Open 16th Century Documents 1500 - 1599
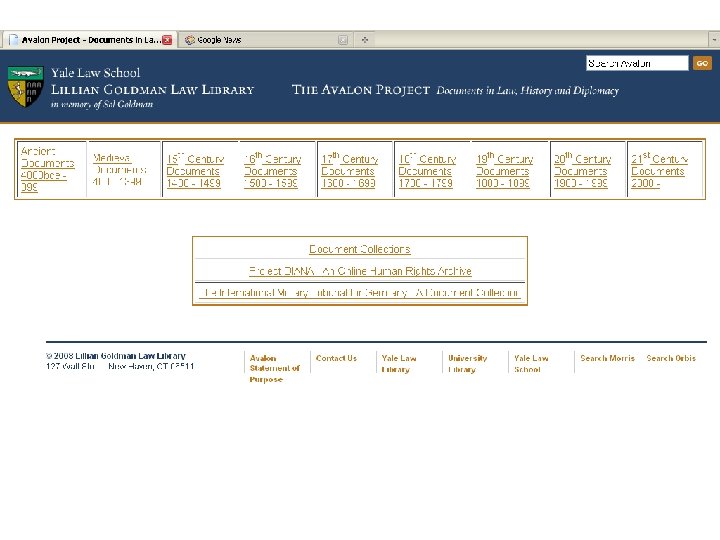 (x=272, y=171)
